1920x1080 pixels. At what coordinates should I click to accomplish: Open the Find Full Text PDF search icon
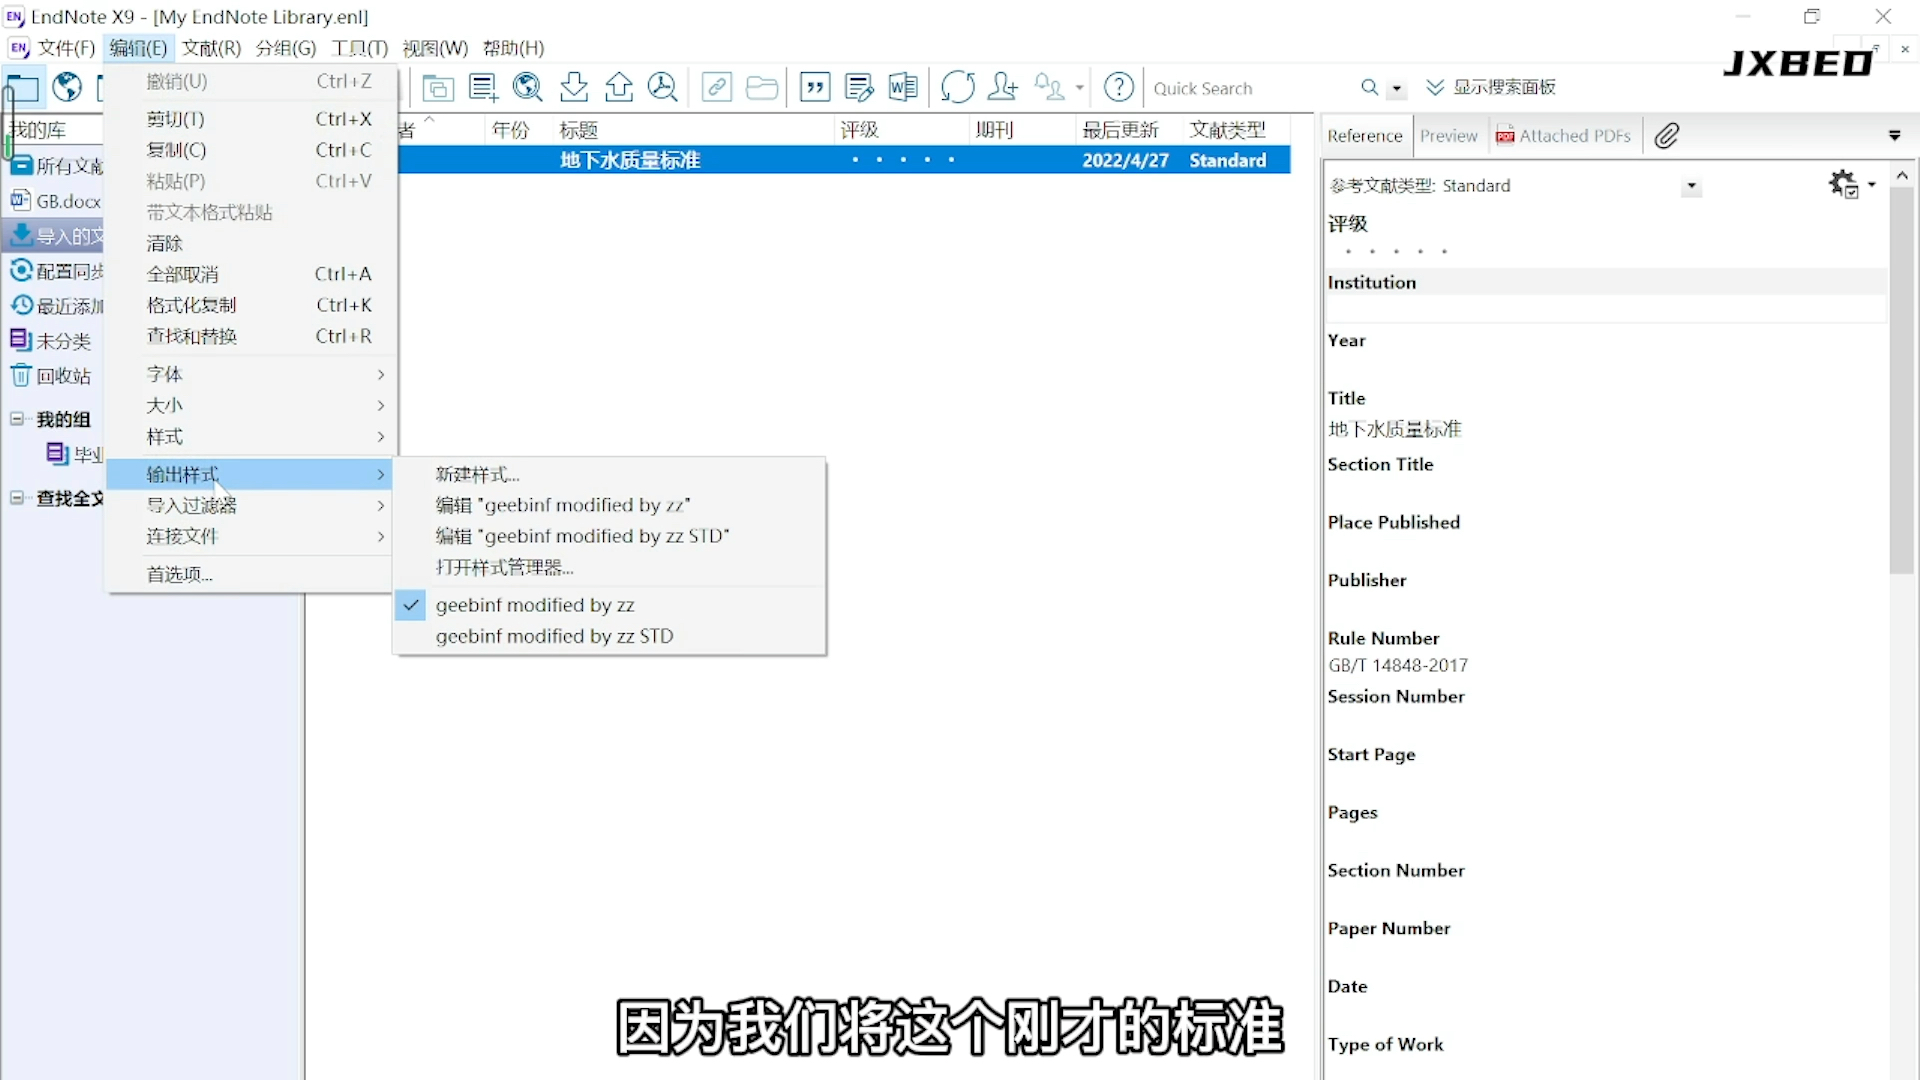[x=663, y=87]
